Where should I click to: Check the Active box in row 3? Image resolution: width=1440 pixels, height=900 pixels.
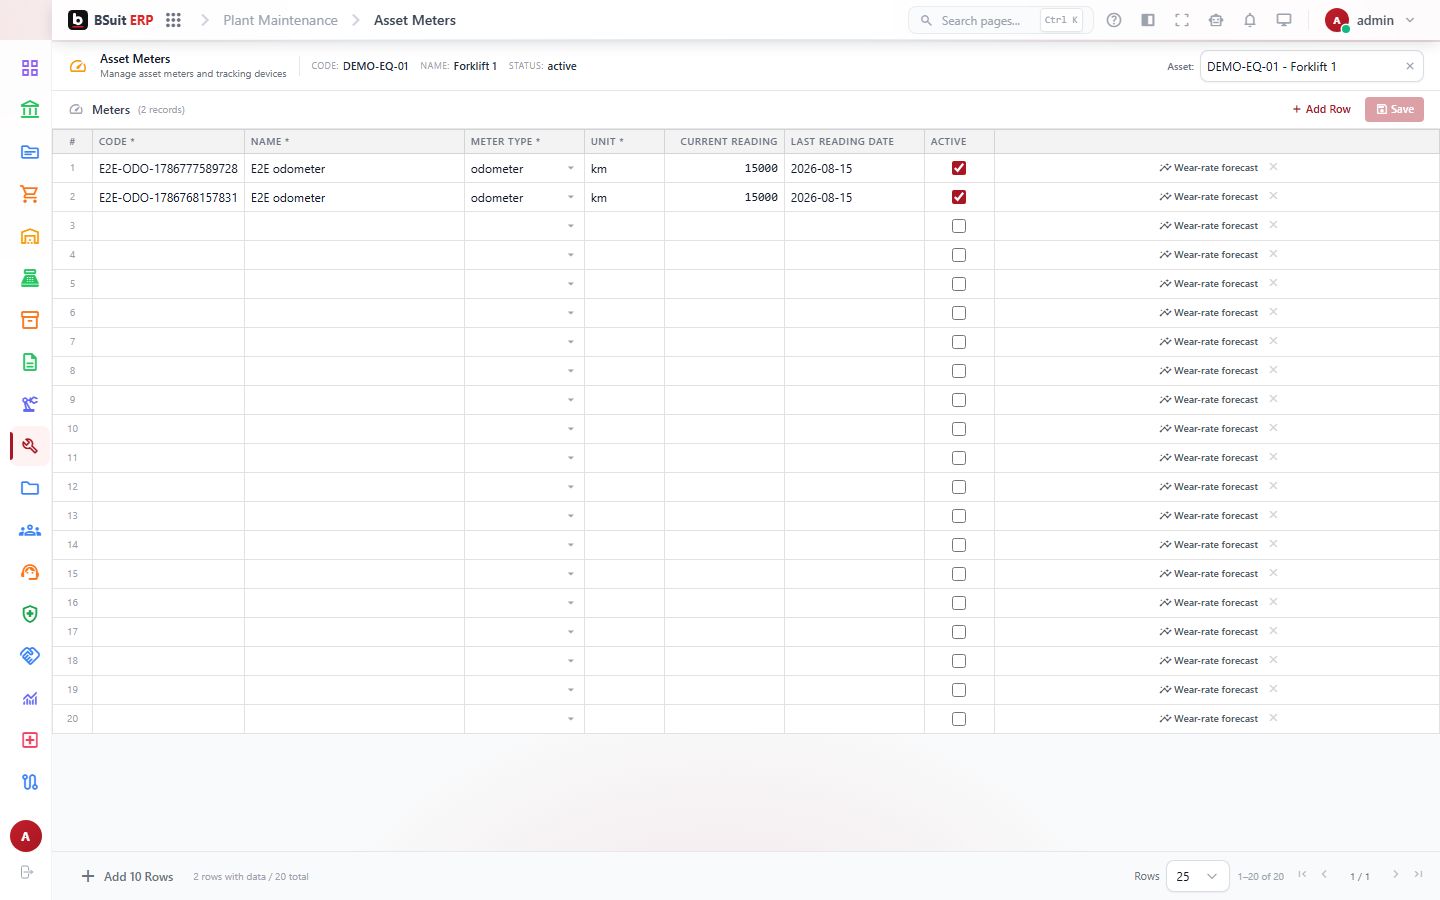[x=959, y=226]
